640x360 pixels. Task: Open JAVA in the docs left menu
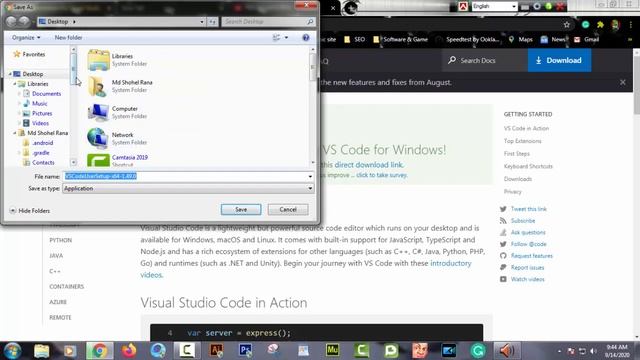click(56, 256)
